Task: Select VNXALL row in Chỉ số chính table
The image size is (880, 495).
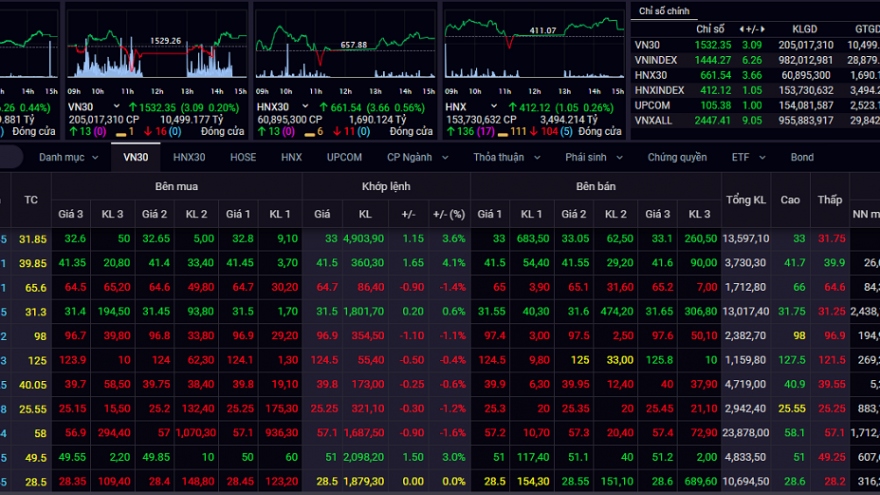Action: pos(656,120)
